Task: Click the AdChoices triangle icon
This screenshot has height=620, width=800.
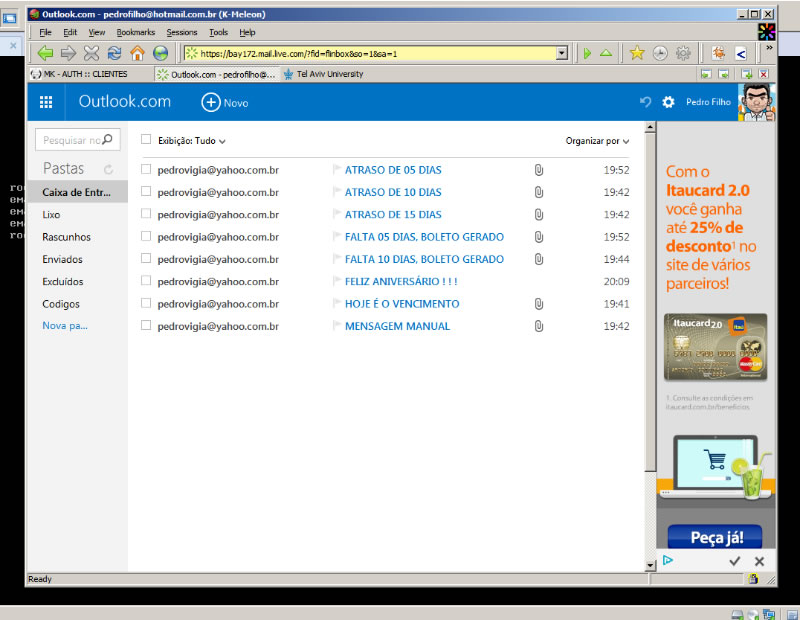Action: [668, 560]
